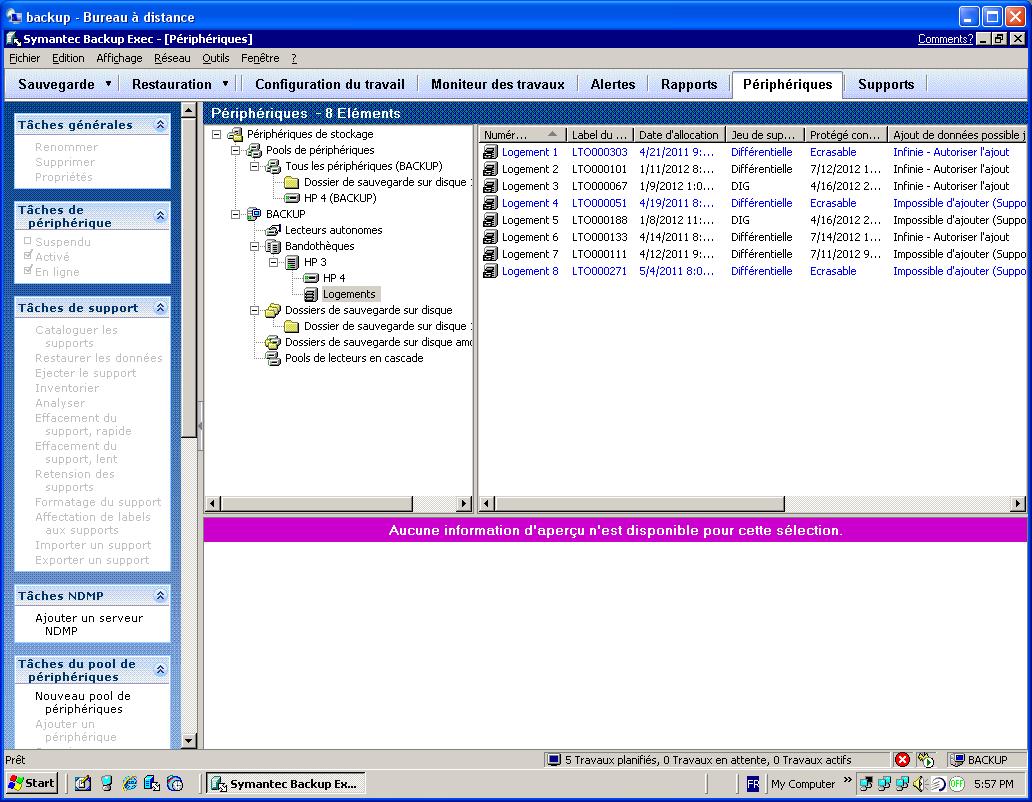The image size is (1032, 802).
Task: Click the Tous les périphériques pool icon
Action: (273, 166)
